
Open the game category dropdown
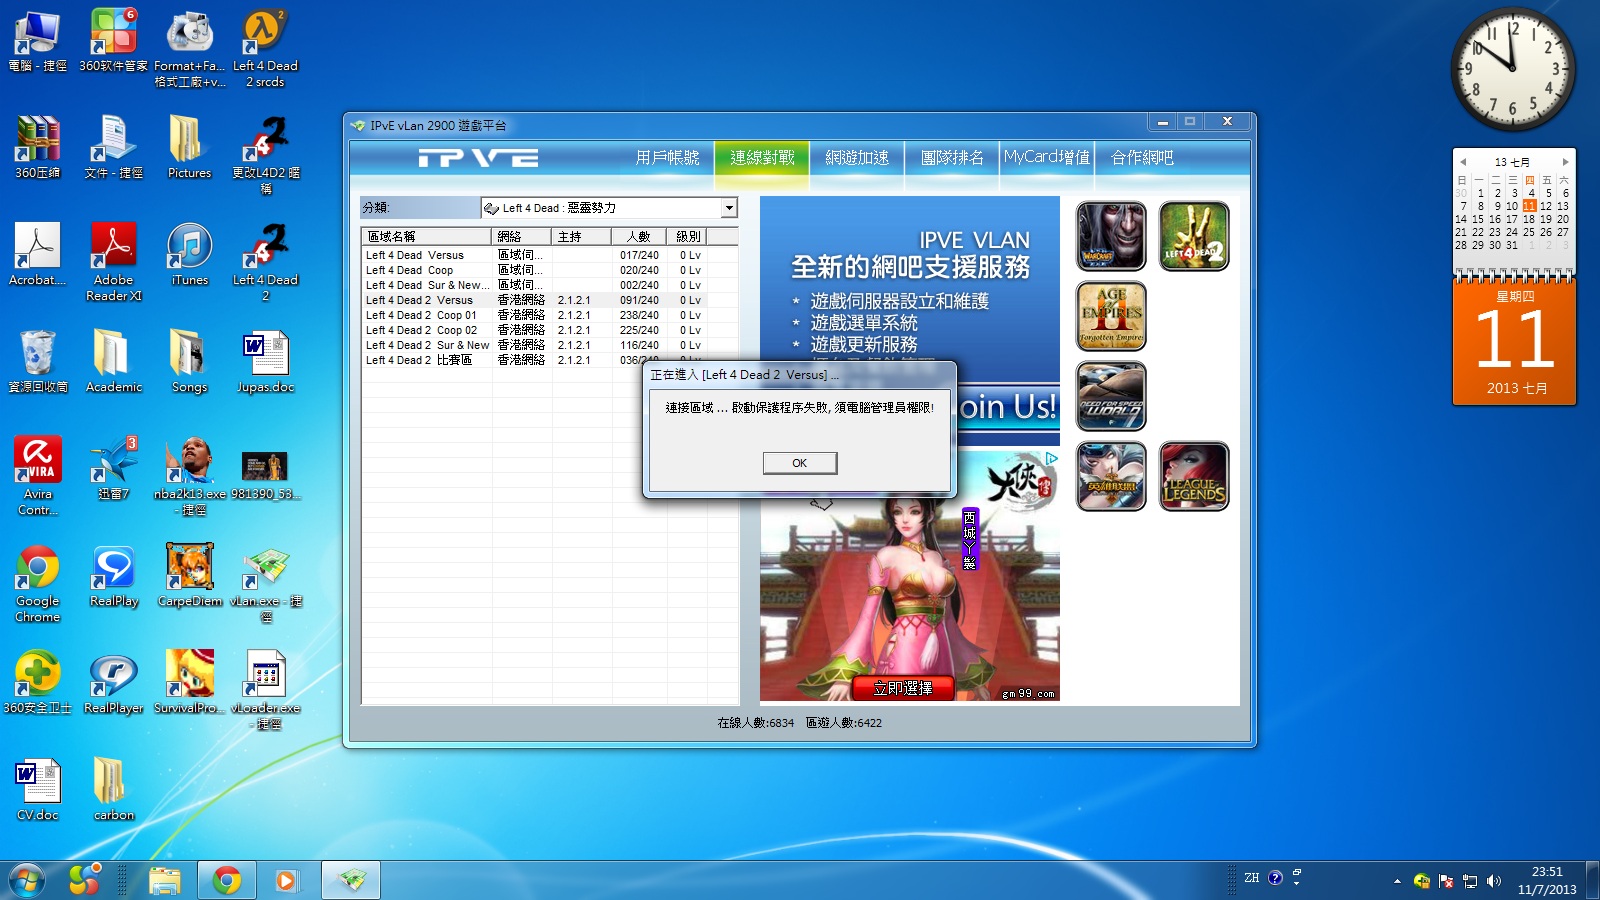click(x=729, y=208)
